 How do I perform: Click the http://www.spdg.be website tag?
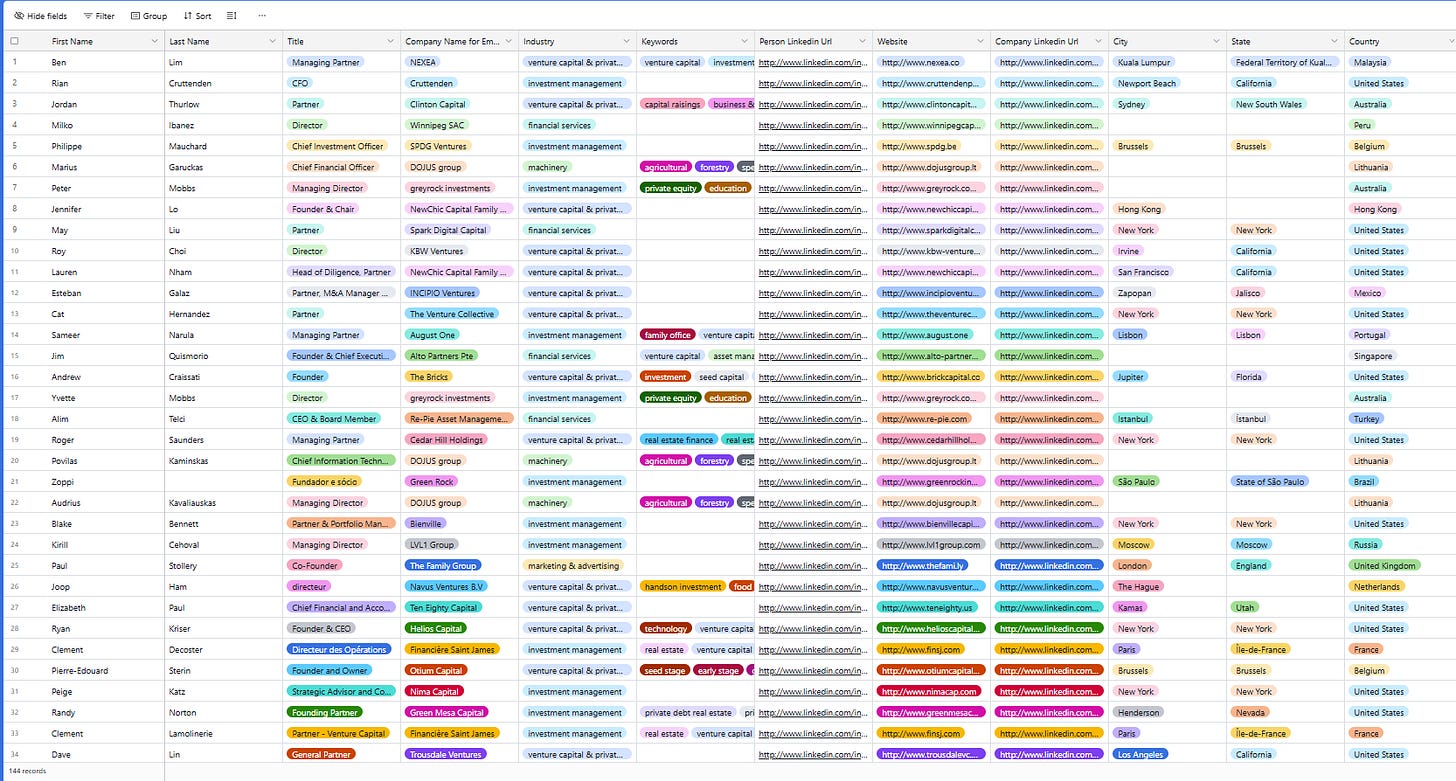[x=919, y=146]
